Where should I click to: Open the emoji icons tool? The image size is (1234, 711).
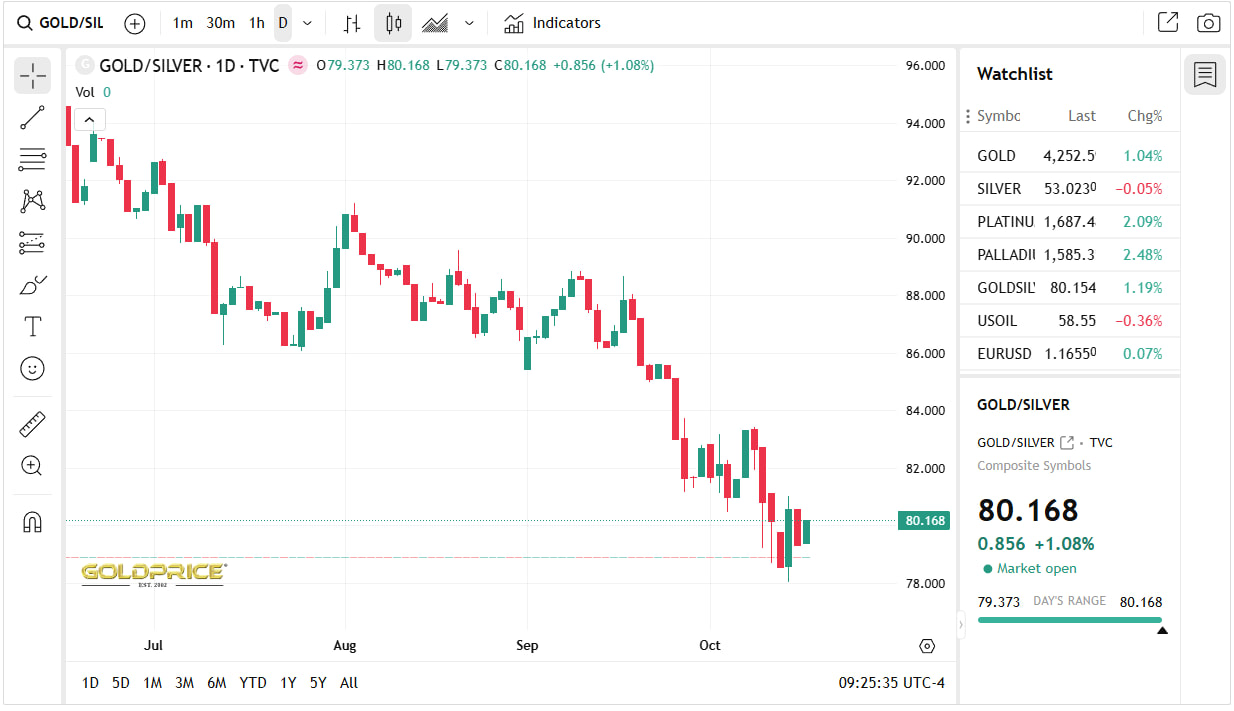click(x=32, y=369)
